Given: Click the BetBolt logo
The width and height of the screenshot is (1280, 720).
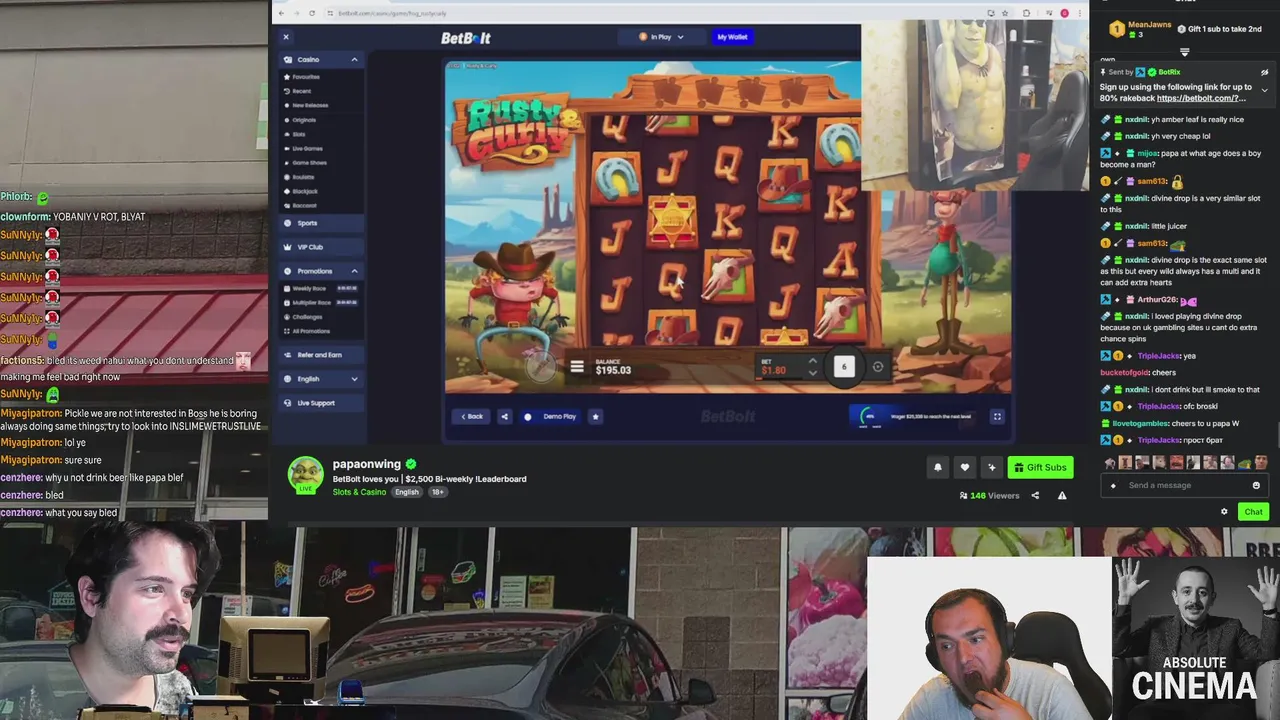Looking at the screenshot, I should pos(466,38).
